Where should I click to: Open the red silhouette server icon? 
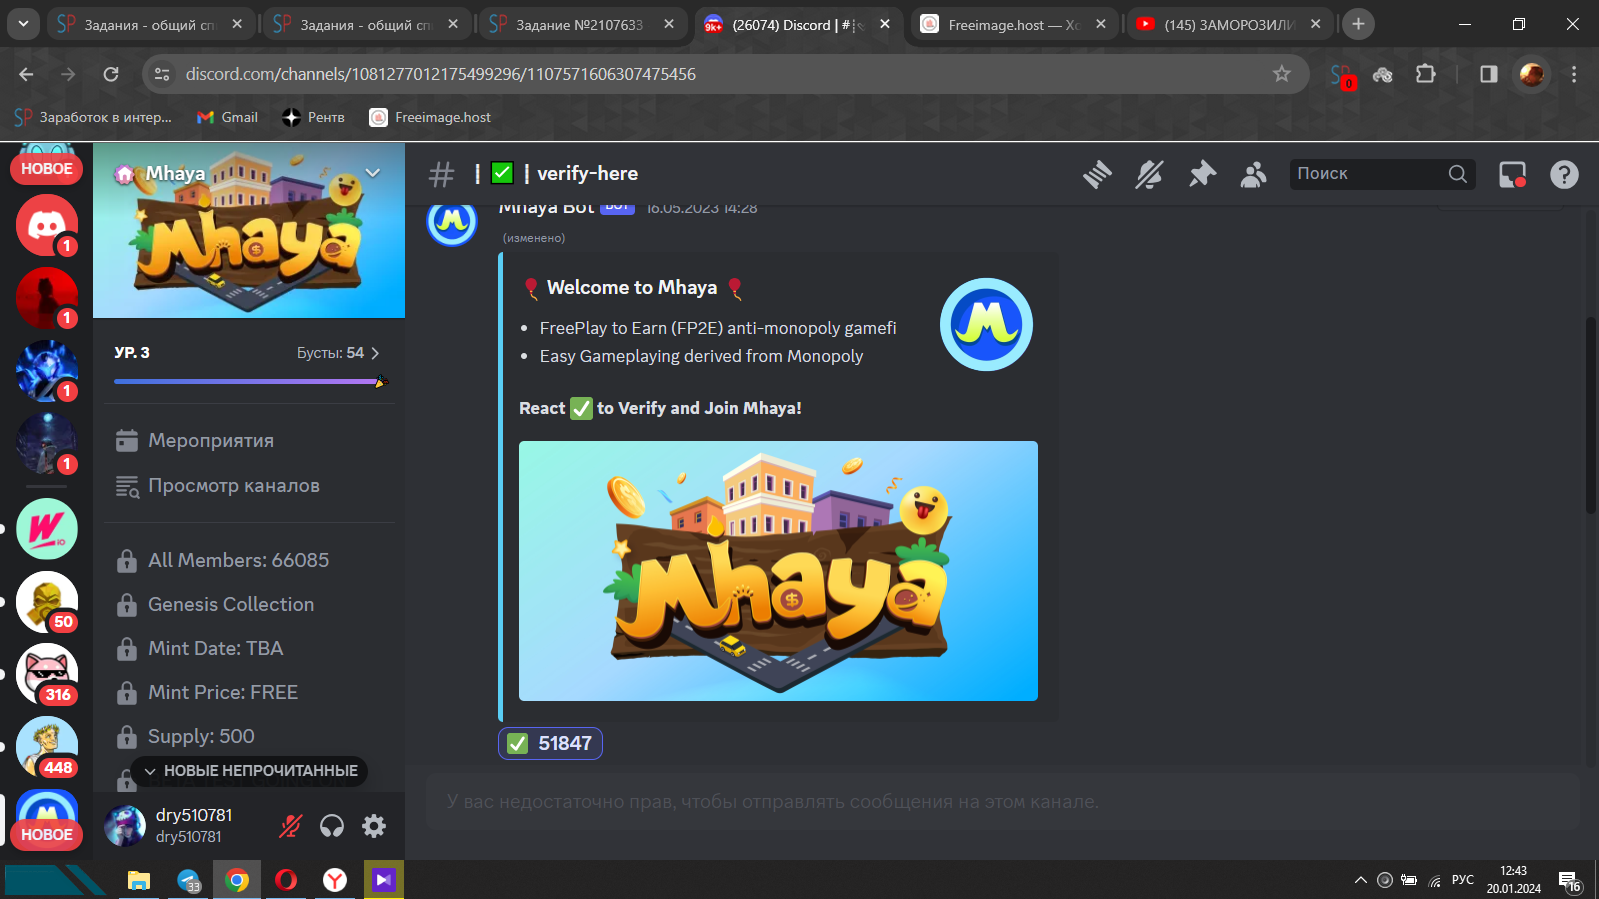point(46,298)
